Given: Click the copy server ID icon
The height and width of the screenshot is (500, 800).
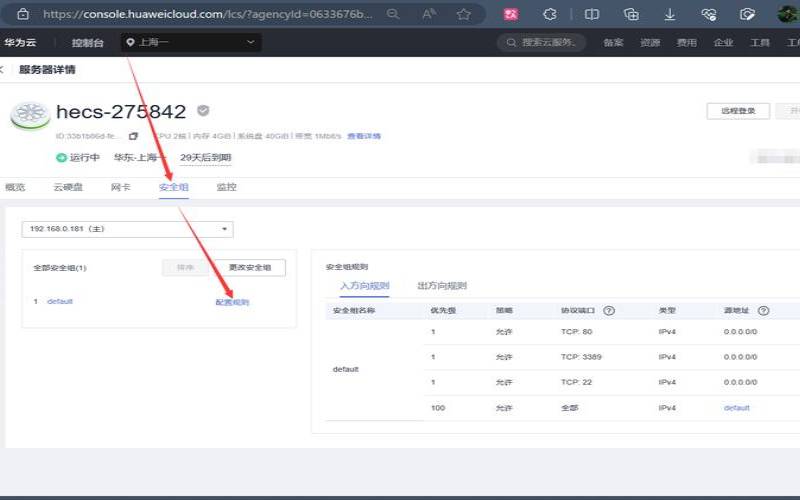Looking at the screenshot, I should [x=133, y=136].
